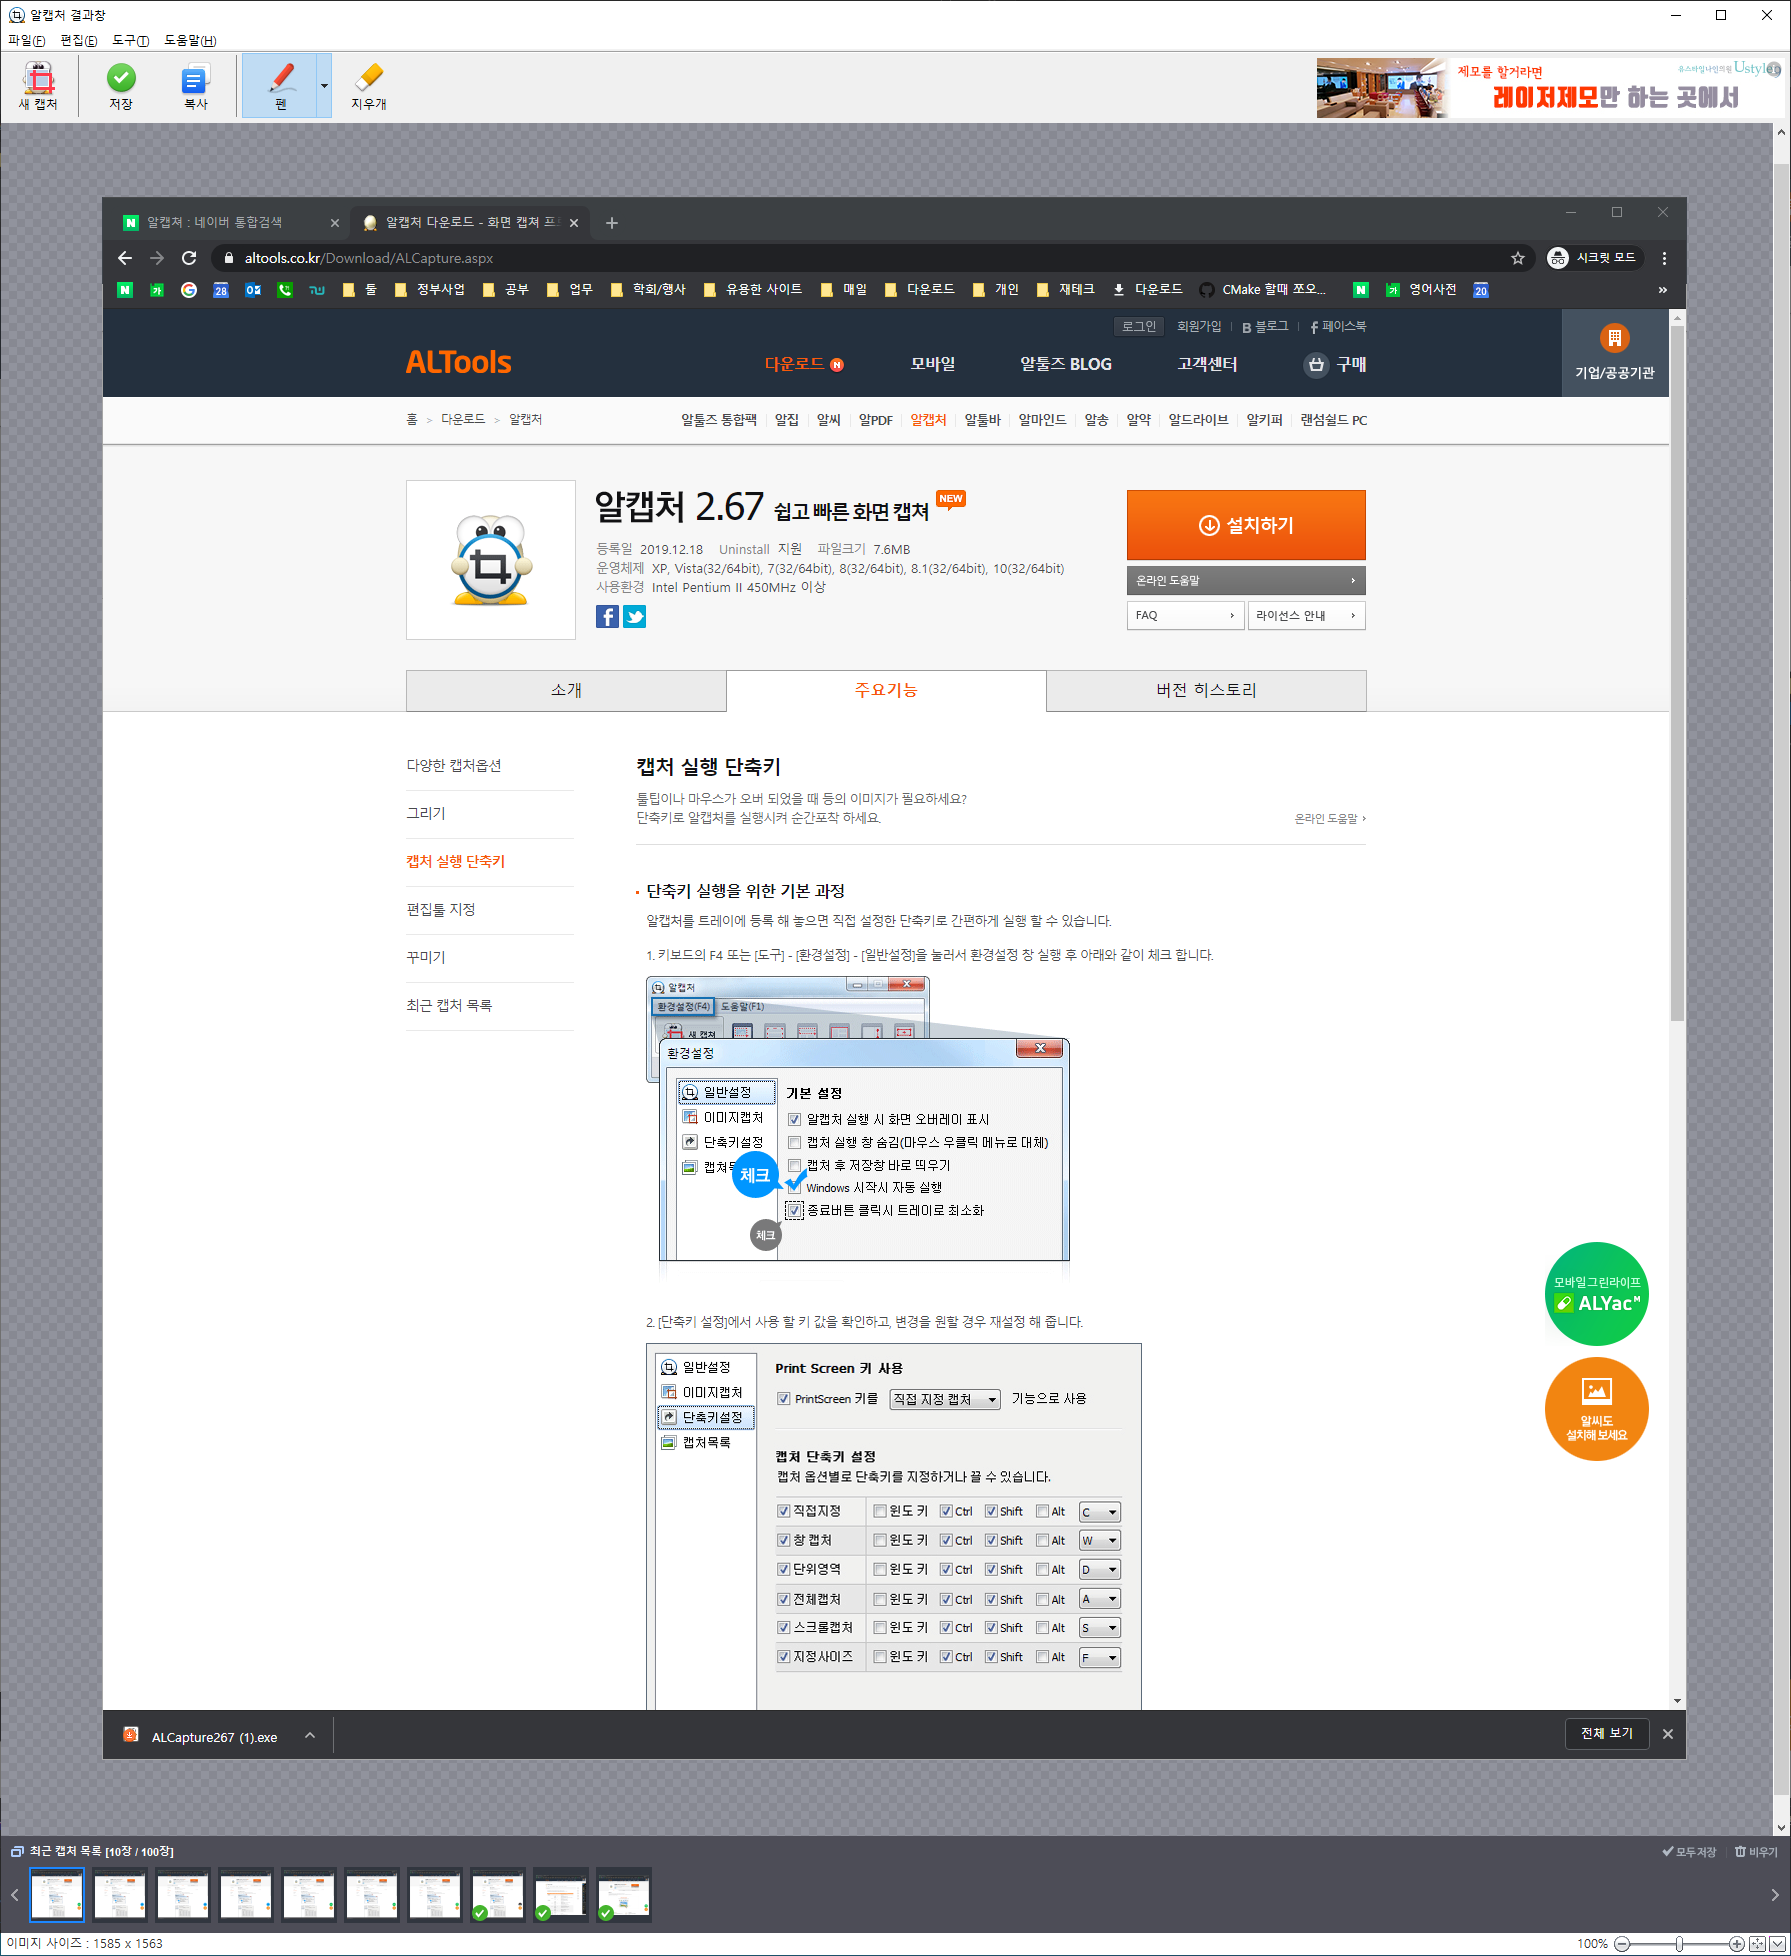The image size is (1791, 1956).
Task: Open the FAQ link
Action: click(1185, 615)
